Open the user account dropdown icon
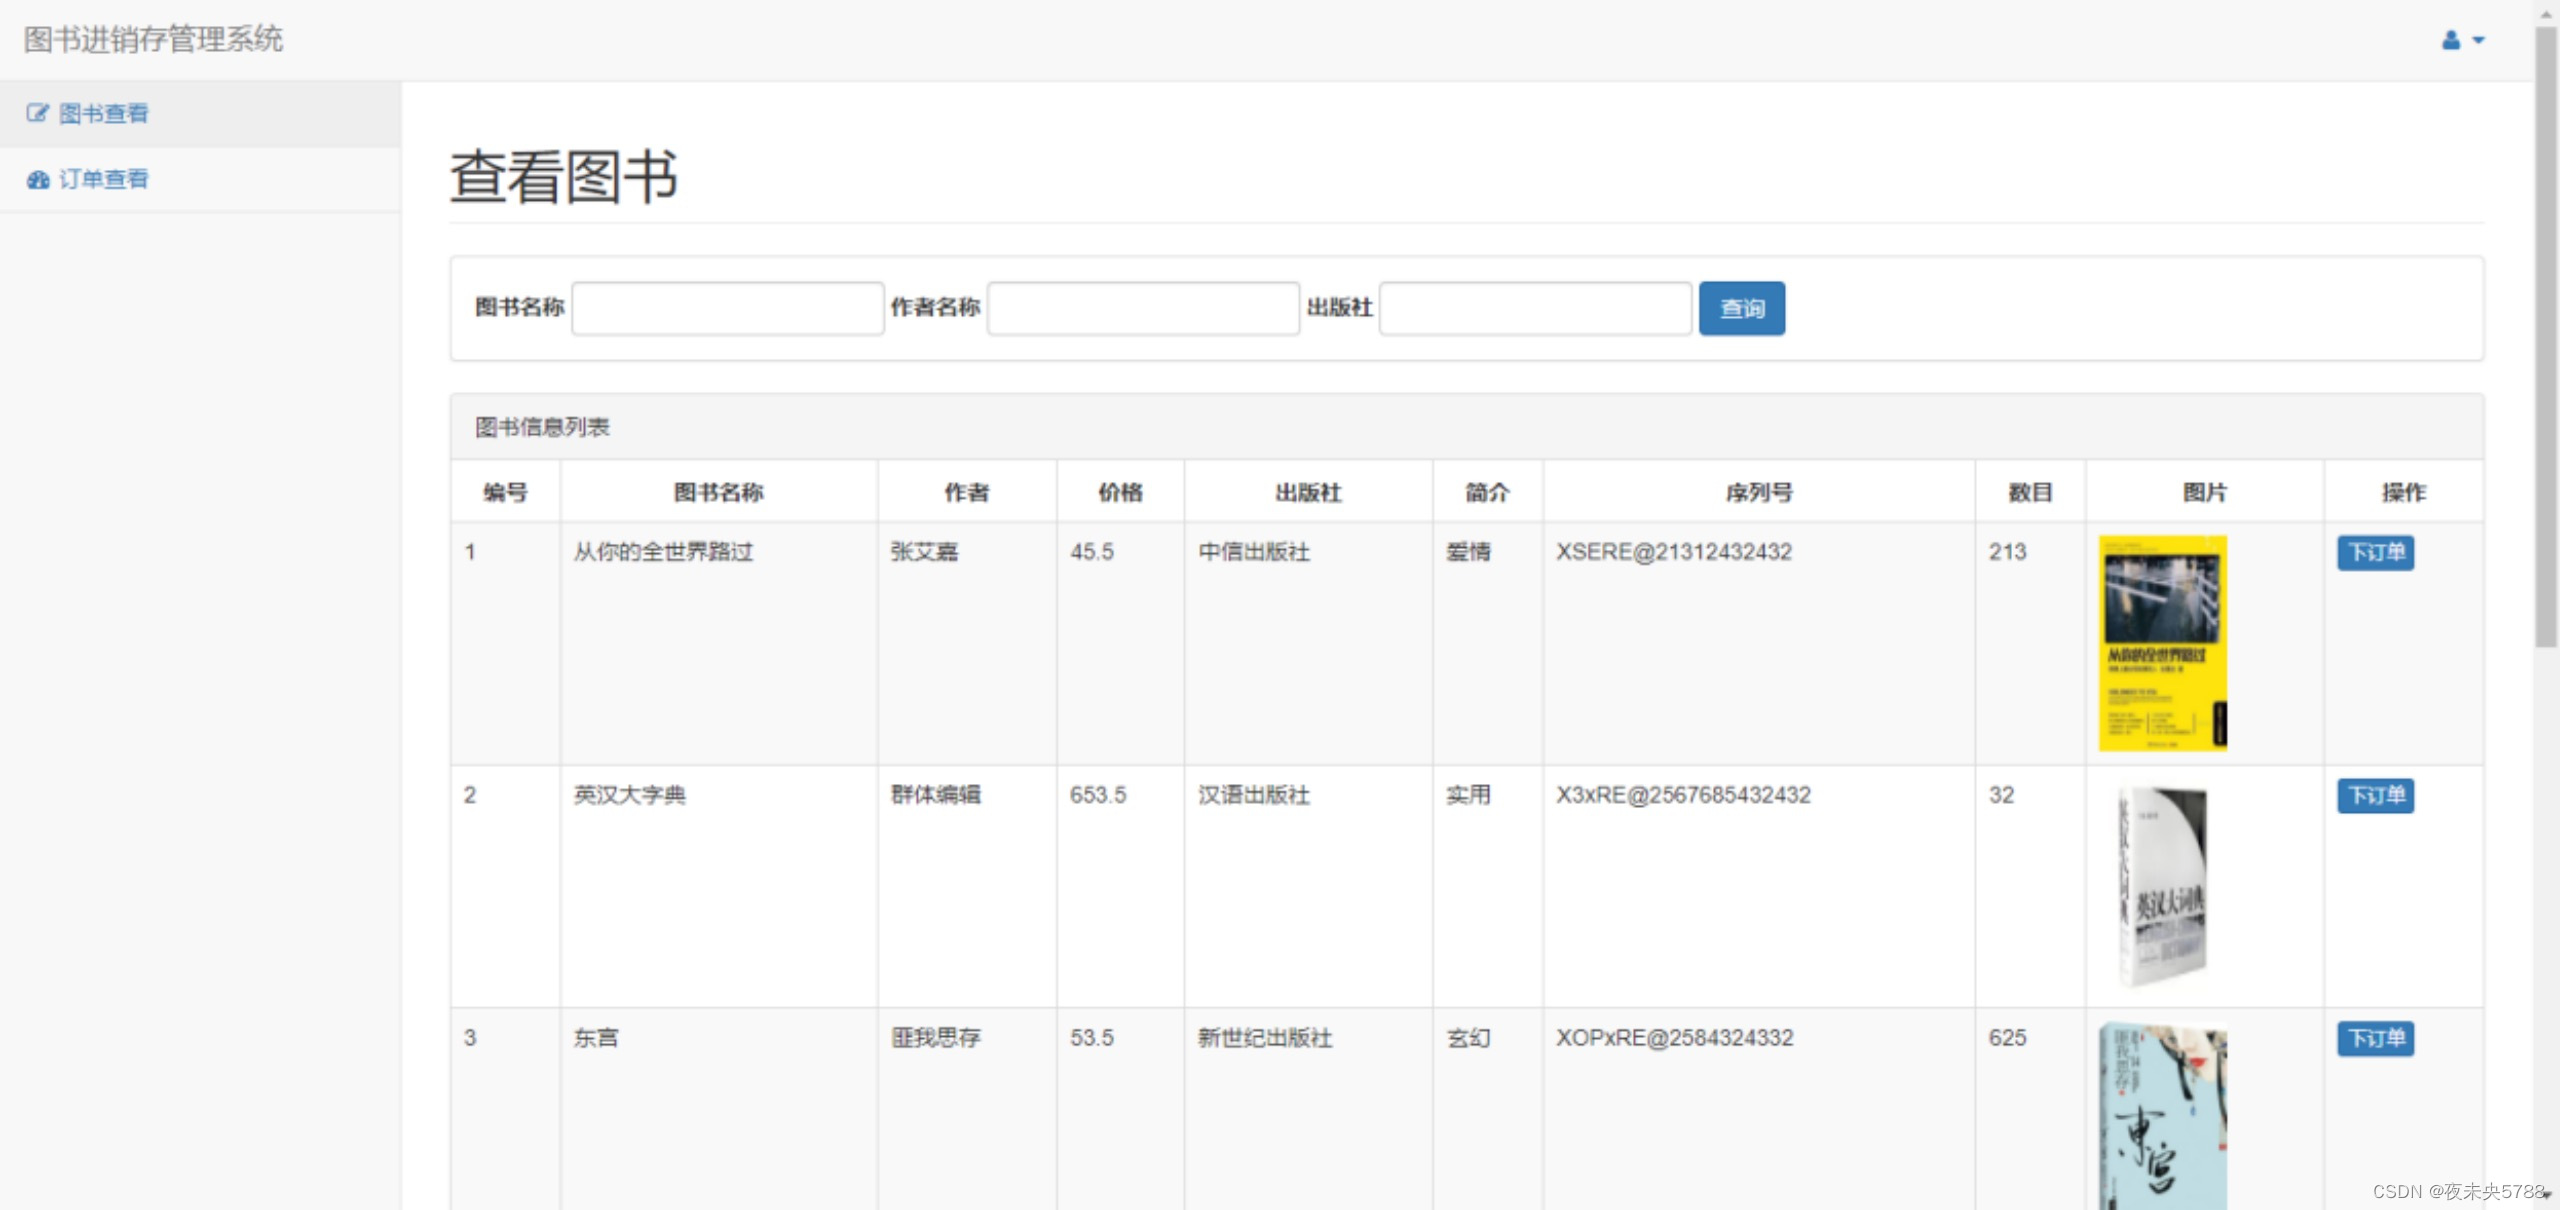The width and height of the screenshot is (2560, 1210). (x=2462, y=40)
